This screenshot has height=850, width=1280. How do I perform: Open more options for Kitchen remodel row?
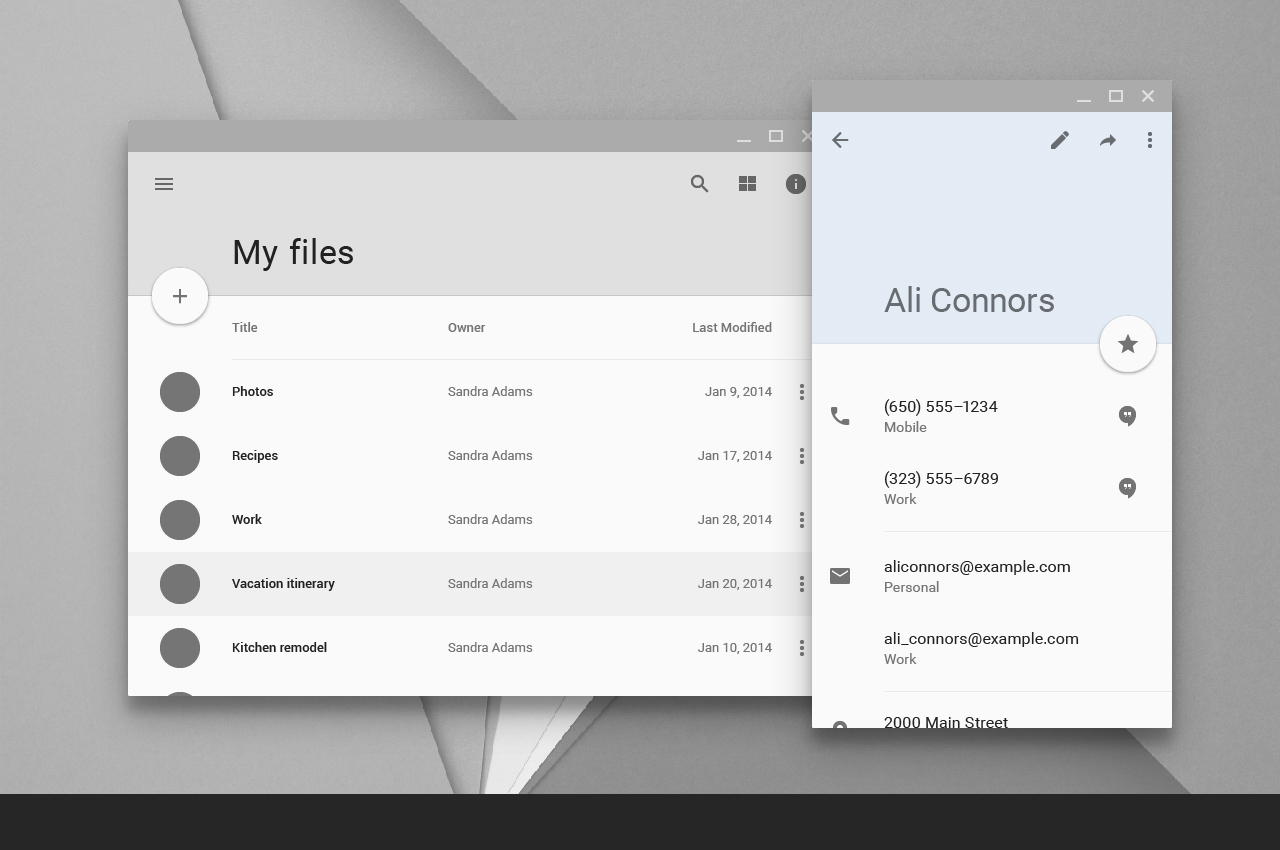(x=801, y=648)
